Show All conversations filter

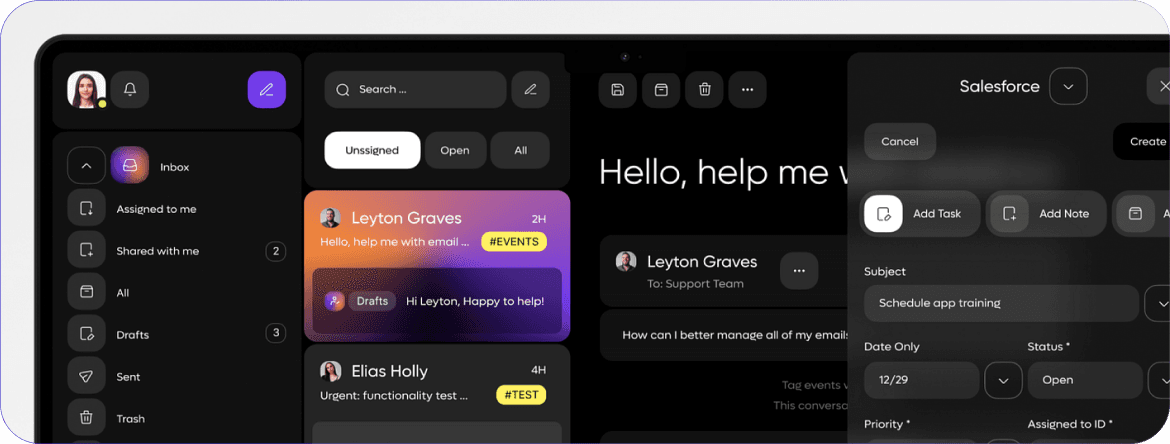coord(520,150)
